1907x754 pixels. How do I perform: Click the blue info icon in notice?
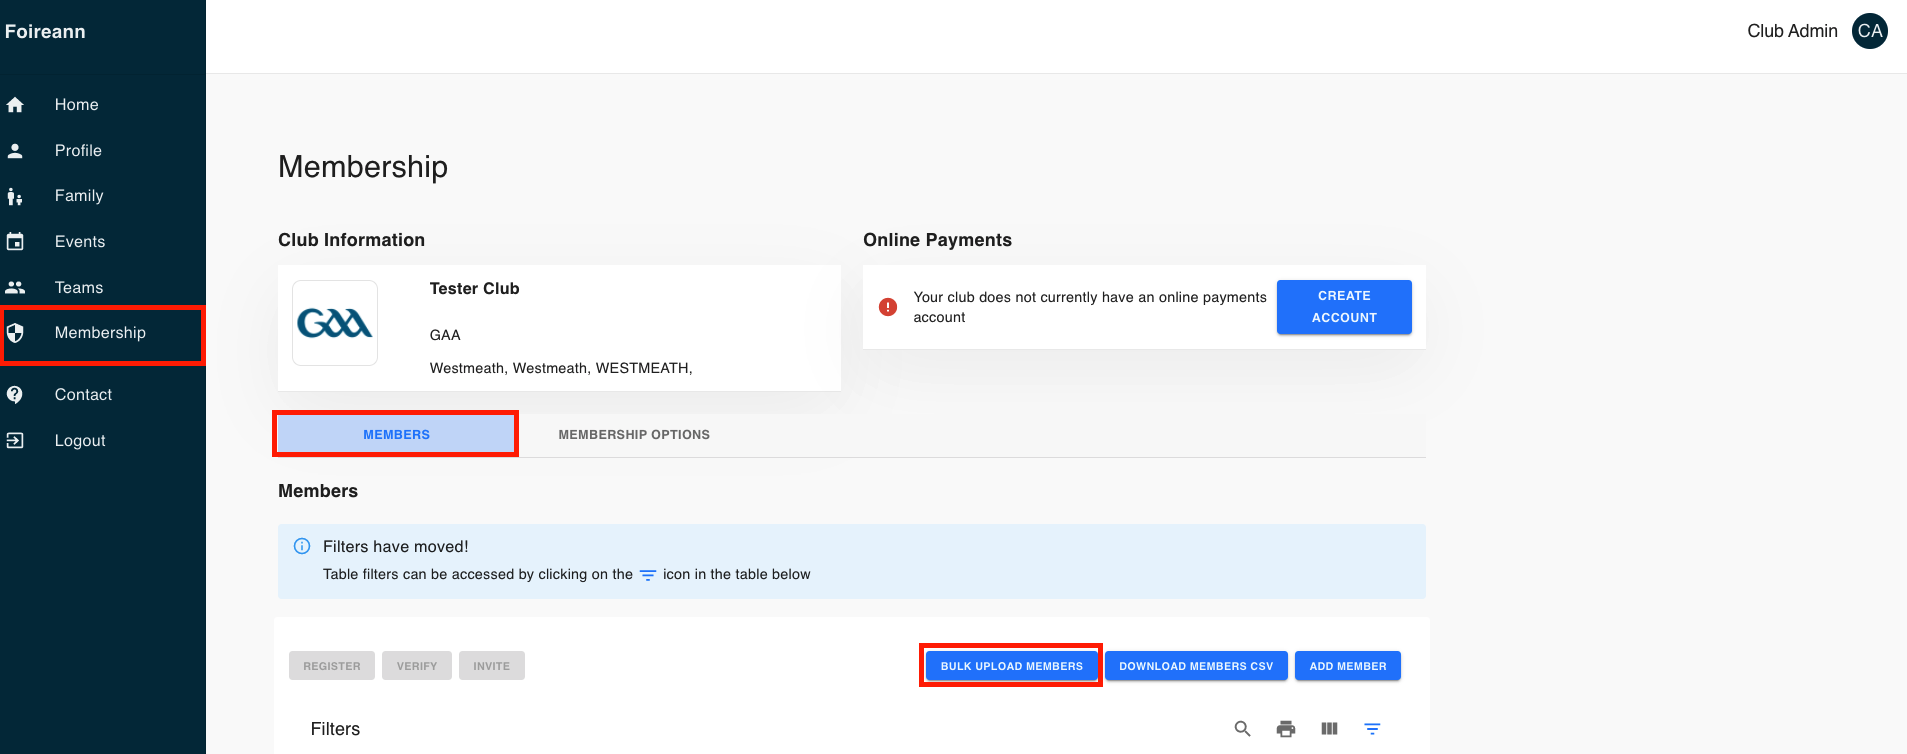tap(302, 546)
